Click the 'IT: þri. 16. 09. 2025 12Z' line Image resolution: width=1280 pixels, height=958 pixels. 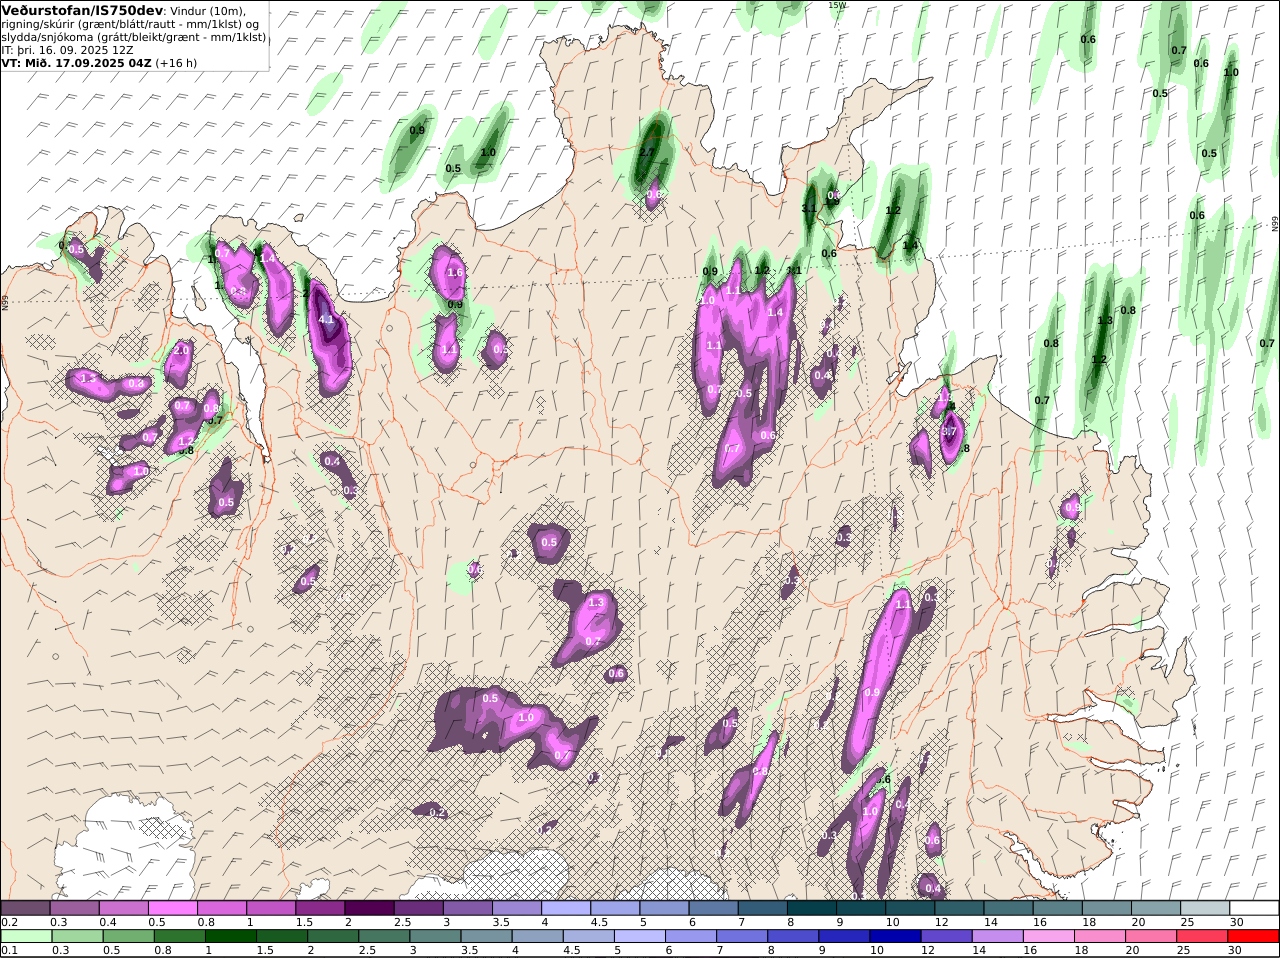[67, 49]
